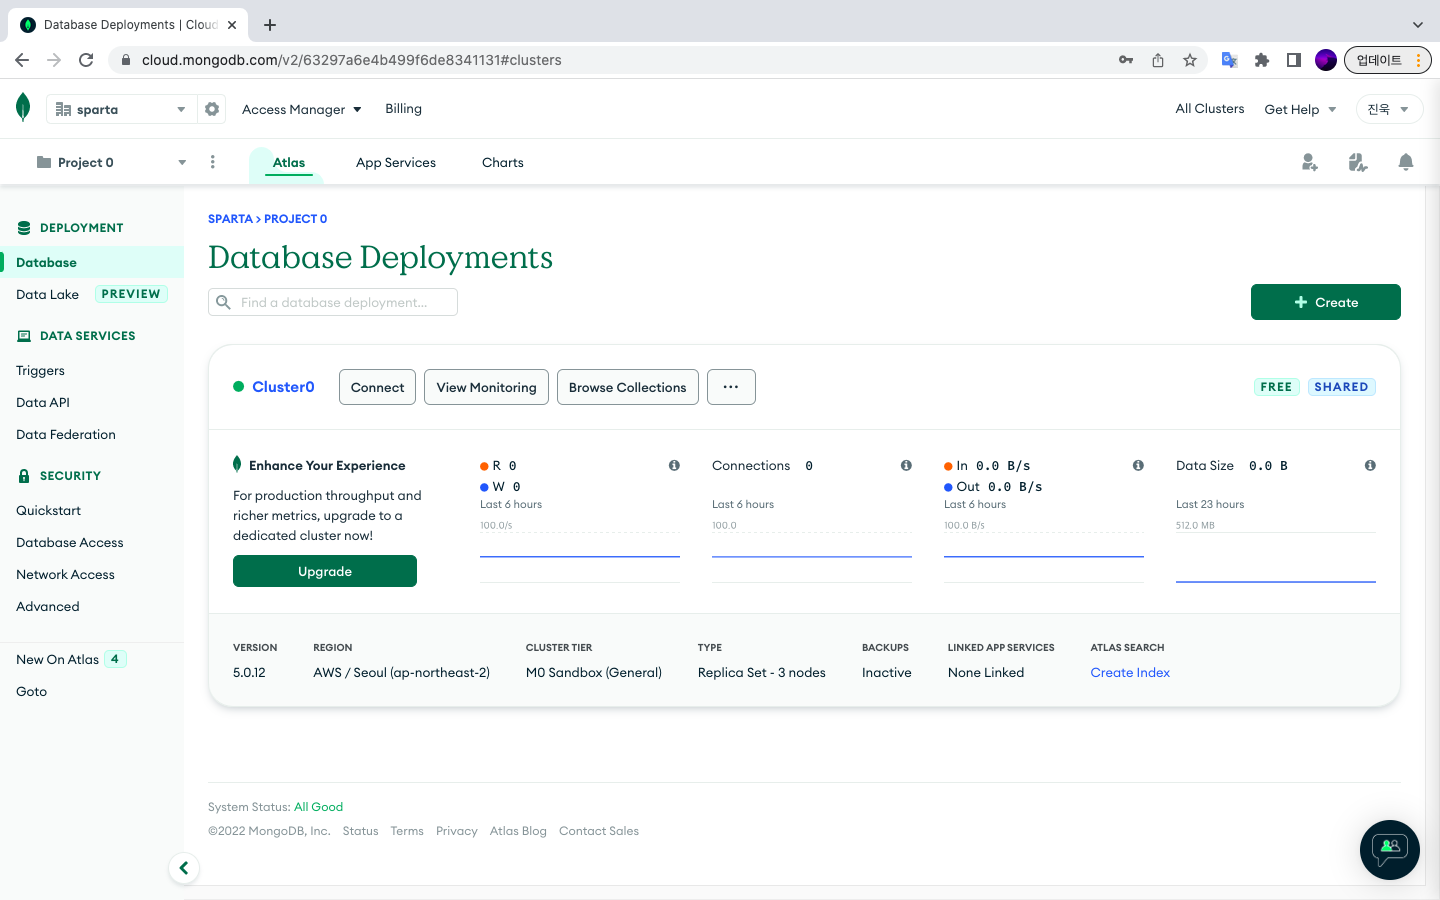Select Database in the sidebar
Image resolution: width=1440 pixels, height=900 pixels.
(92, 262)
